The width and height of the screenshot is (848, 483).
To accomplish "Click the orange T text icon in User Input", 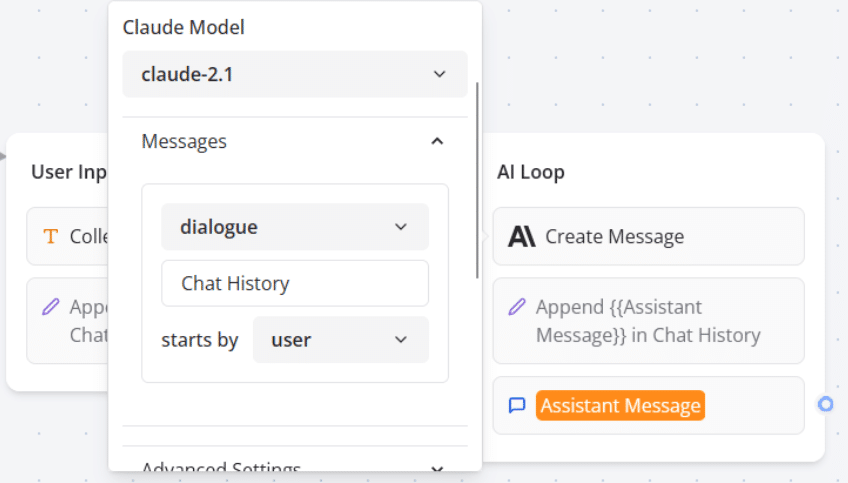I will tap(50, 236).
